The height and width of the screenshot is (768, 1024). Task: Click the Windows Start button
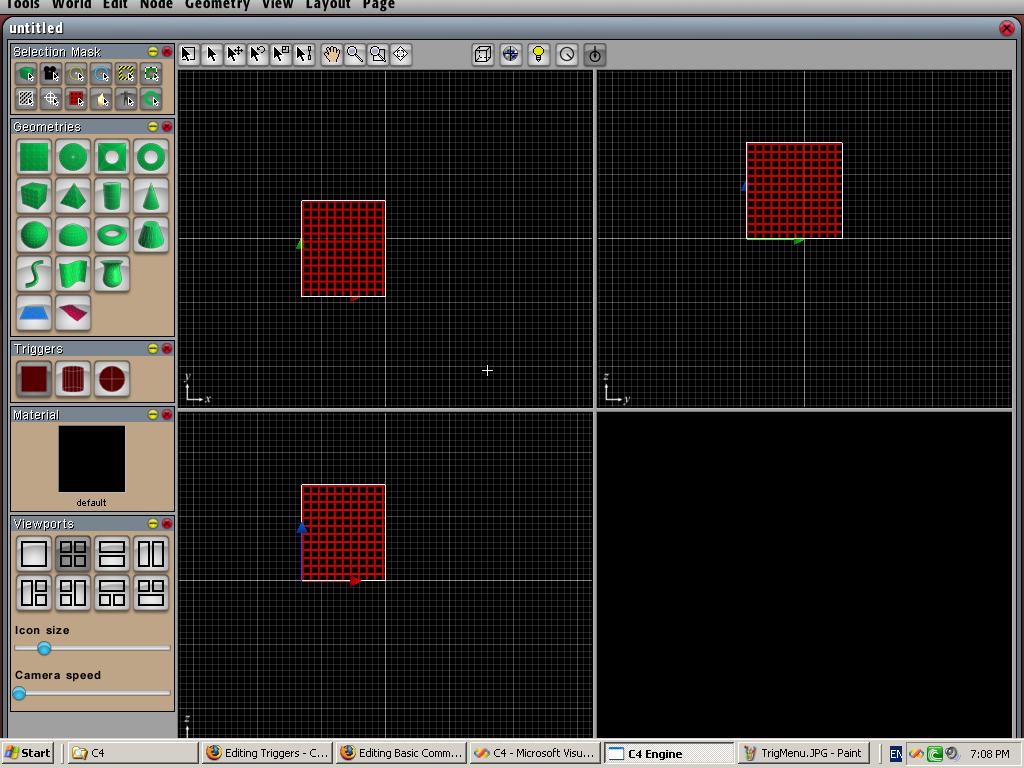click(27, 753)
